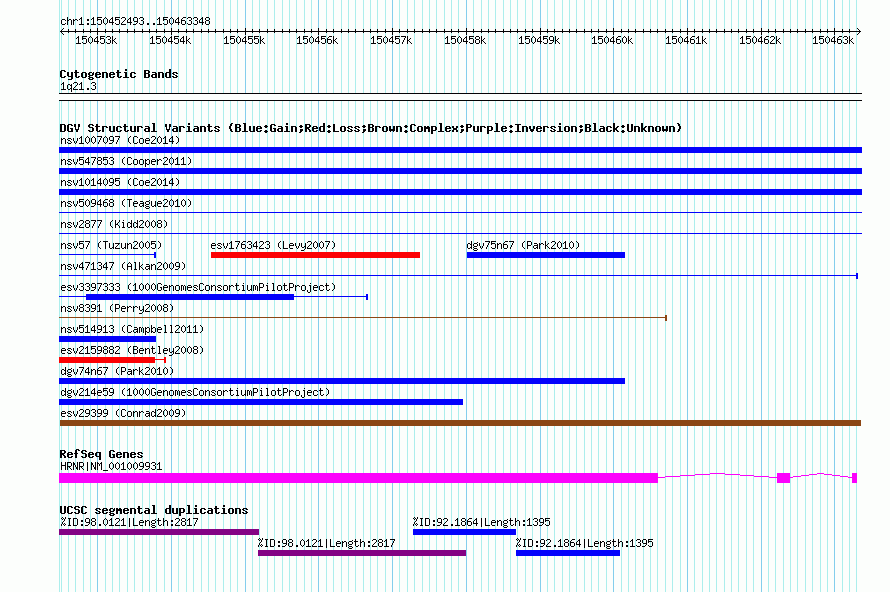Select the nsv547853 blue variant bar
Viewport: 890px width, 592px height.
click(x=460, y=171)
